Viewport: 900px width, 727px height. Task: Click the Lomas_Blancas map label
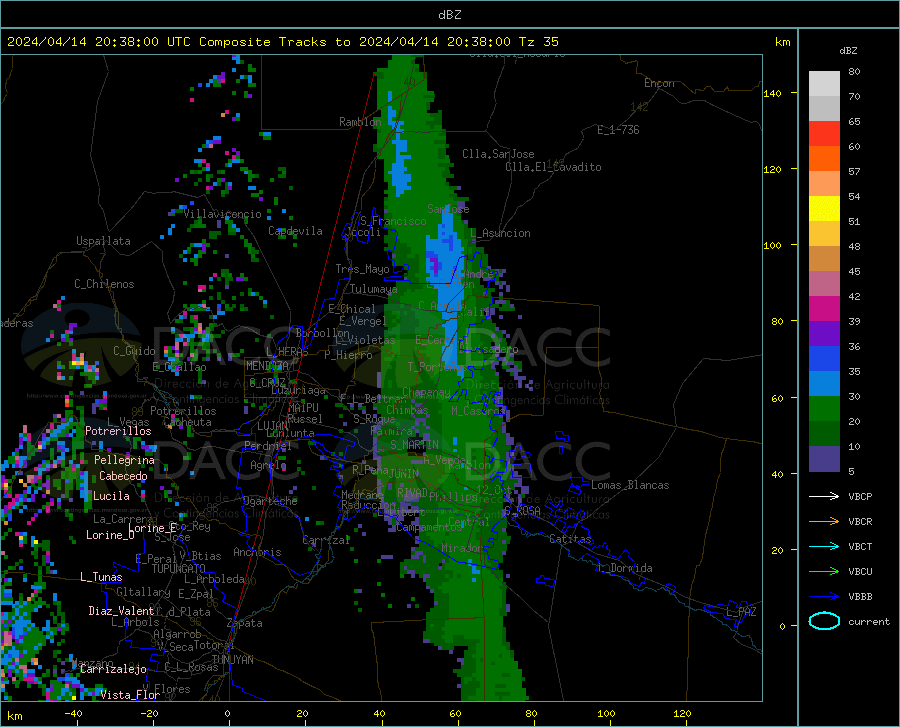tap(630, 485)
